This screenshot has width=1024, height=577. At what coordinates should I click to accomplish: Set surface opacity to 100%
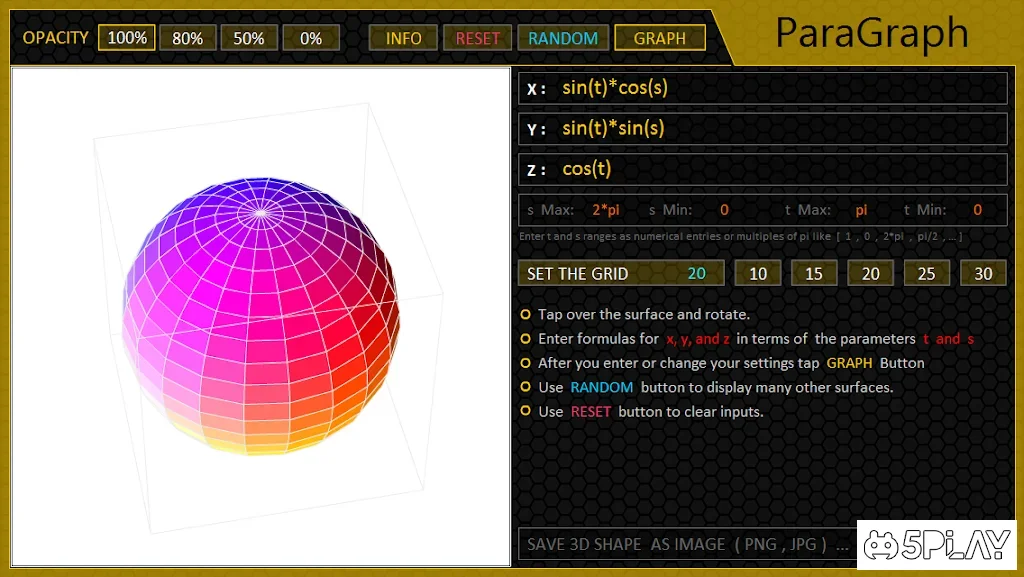coord(126,38)
